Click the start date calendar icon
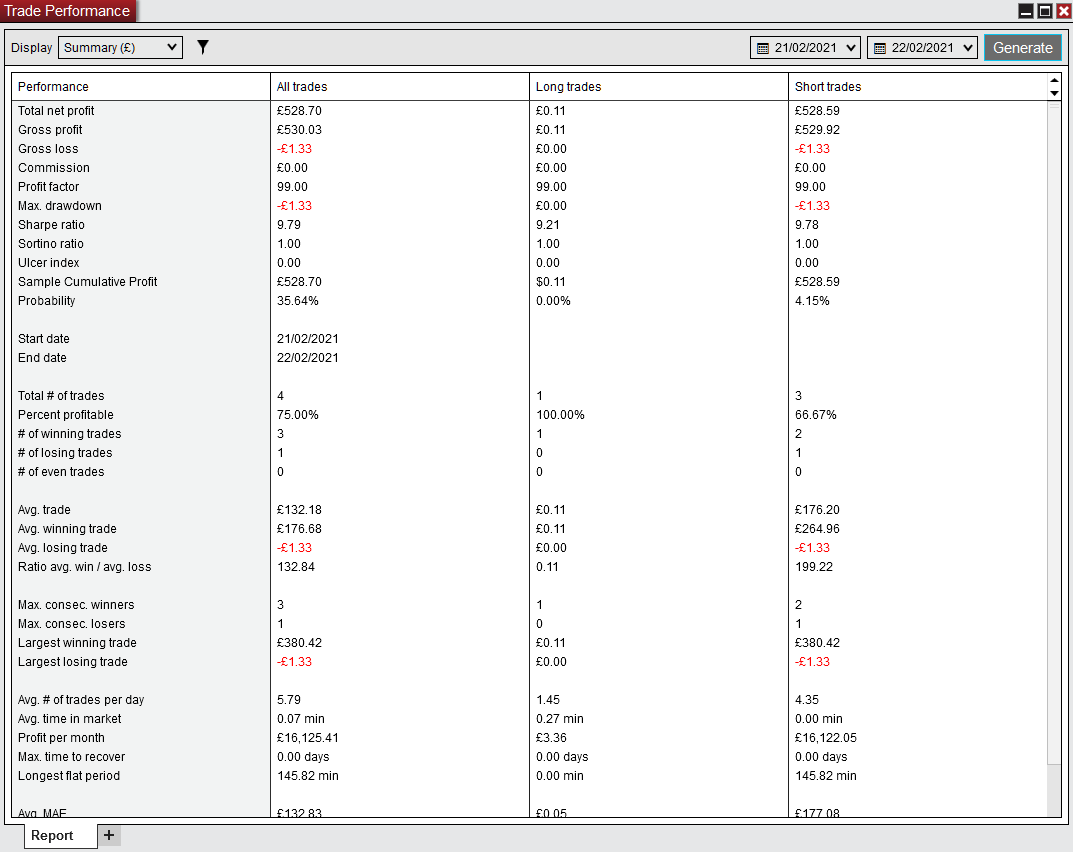The height and width of the screenshot is (852, 1073). coord(762,48)
